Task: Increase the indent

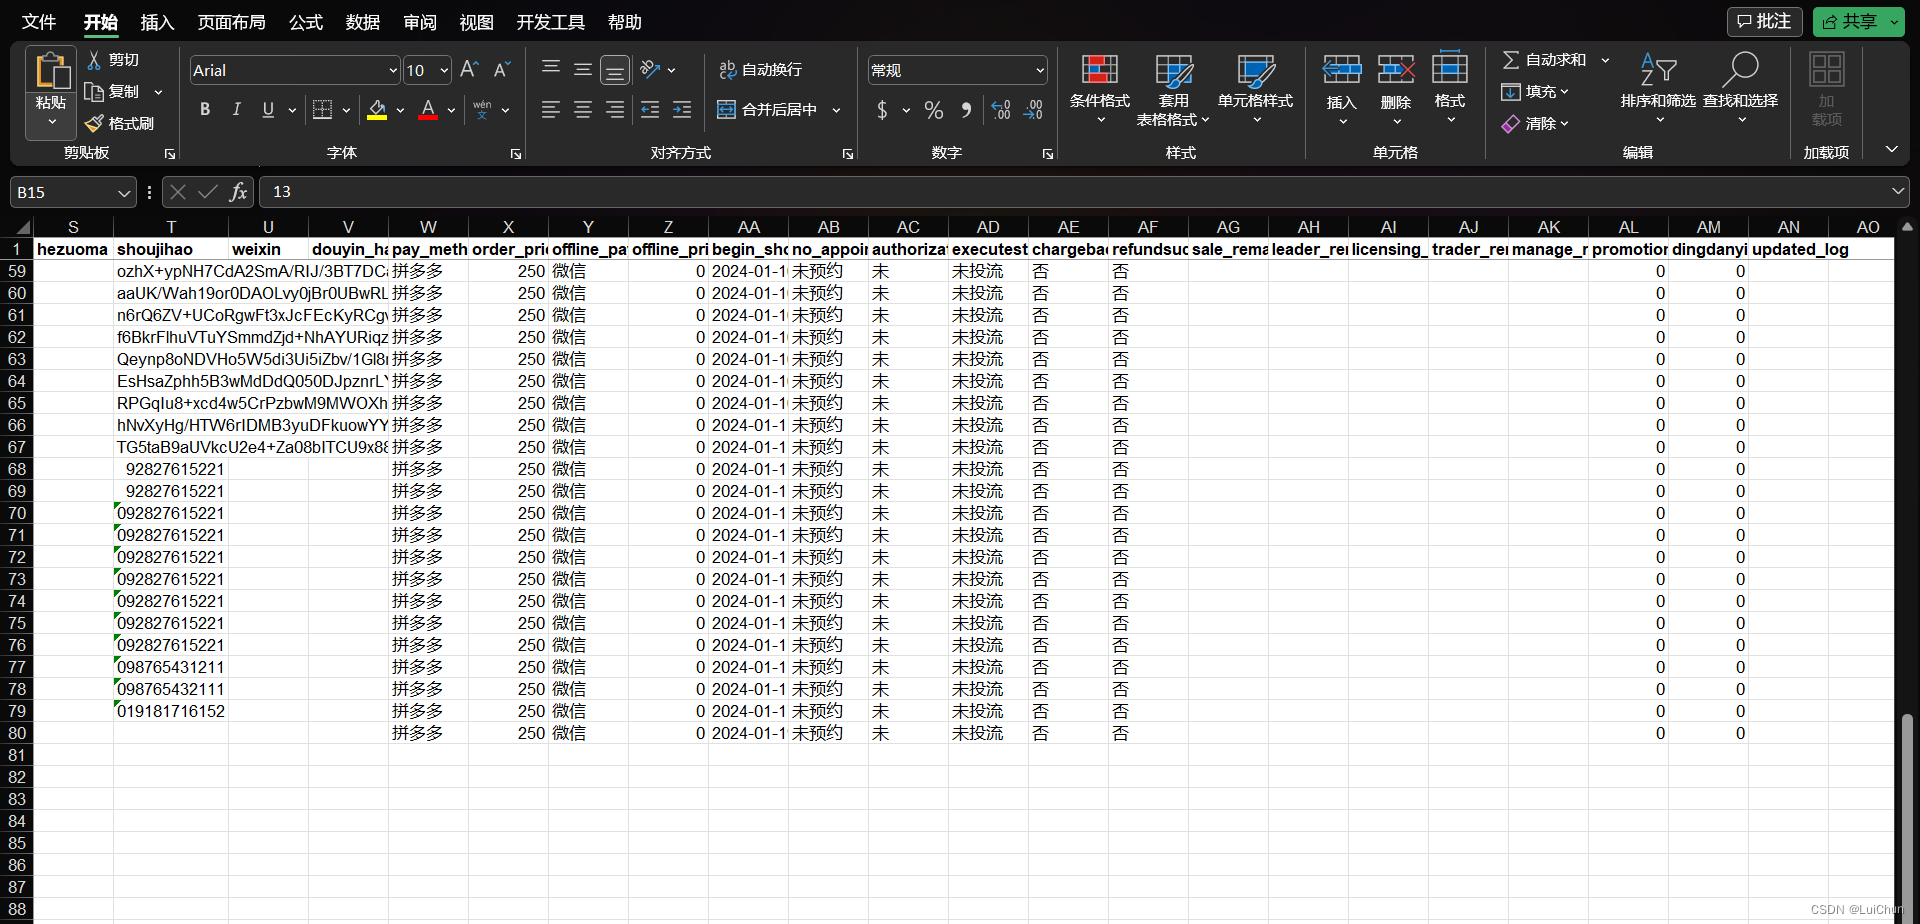Action: tap(682, 110)
